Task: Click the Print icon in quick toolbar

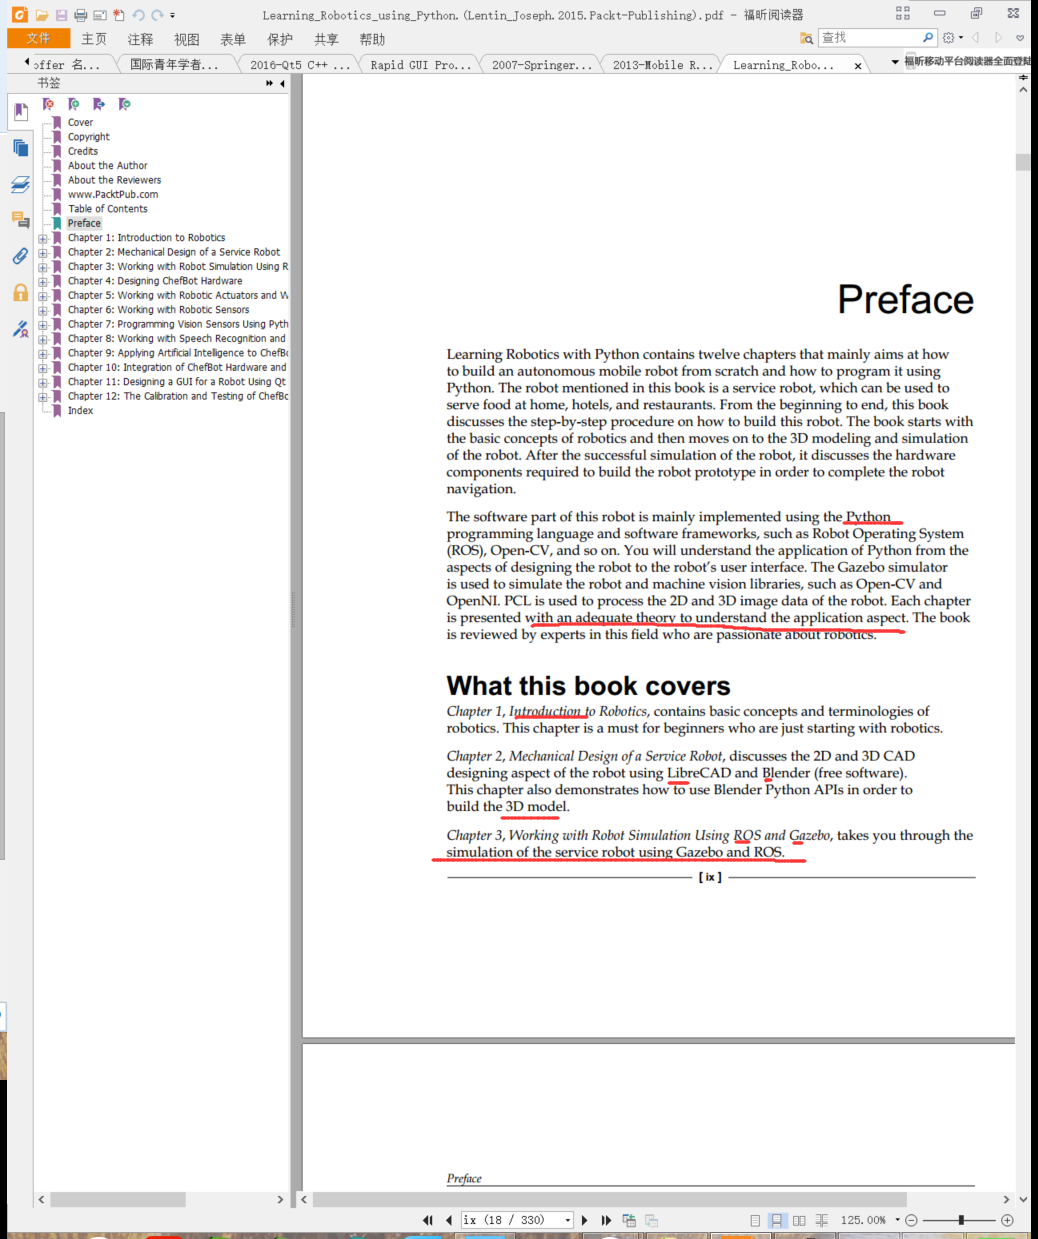Action: click(x=81, y=15)
